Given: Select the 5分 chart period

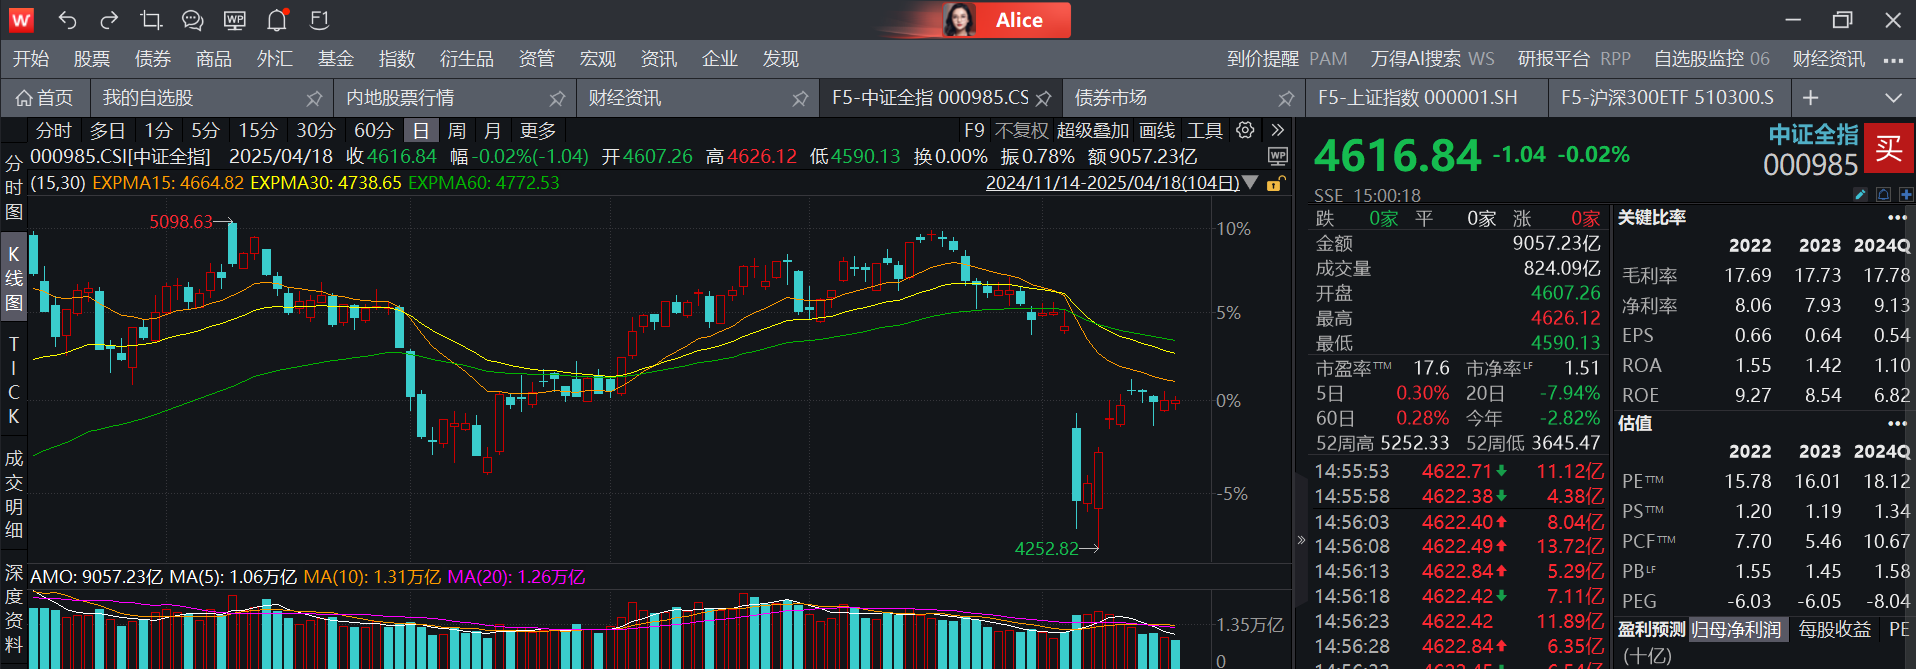Looking at the screenshot, I should click(205, 131).
